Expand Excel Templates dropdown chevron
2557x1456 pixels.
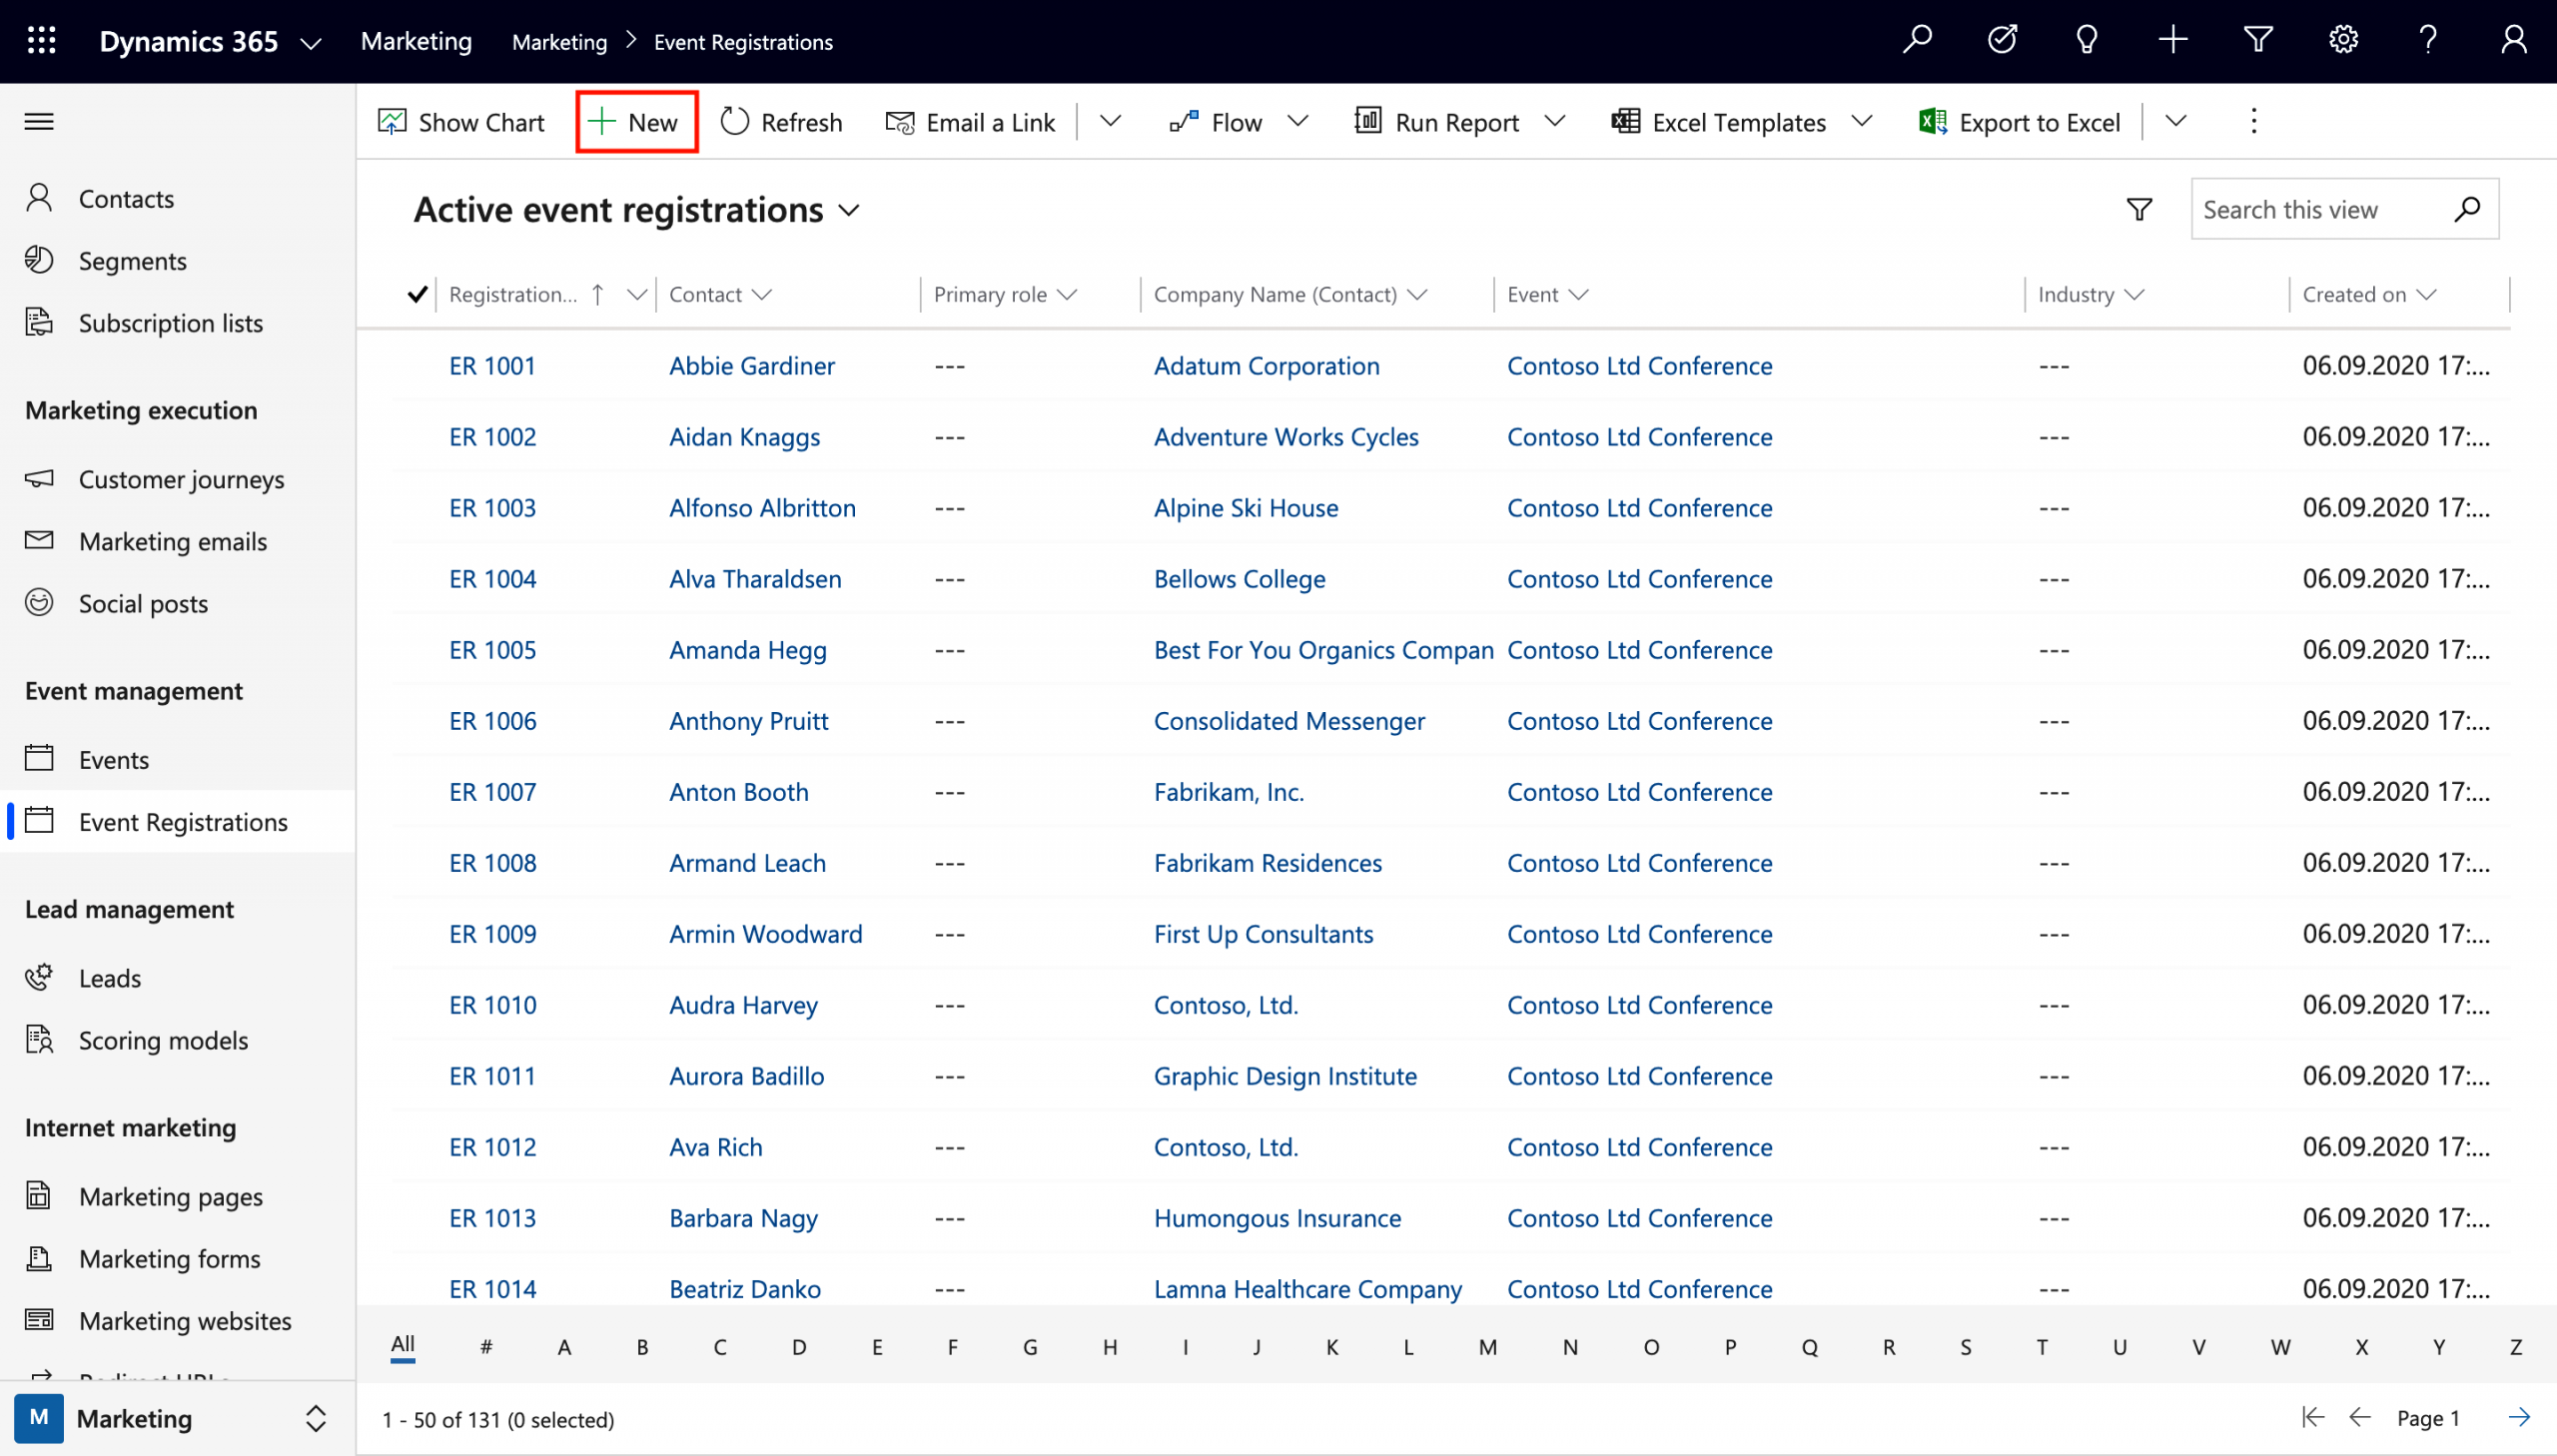point(1861,121)
